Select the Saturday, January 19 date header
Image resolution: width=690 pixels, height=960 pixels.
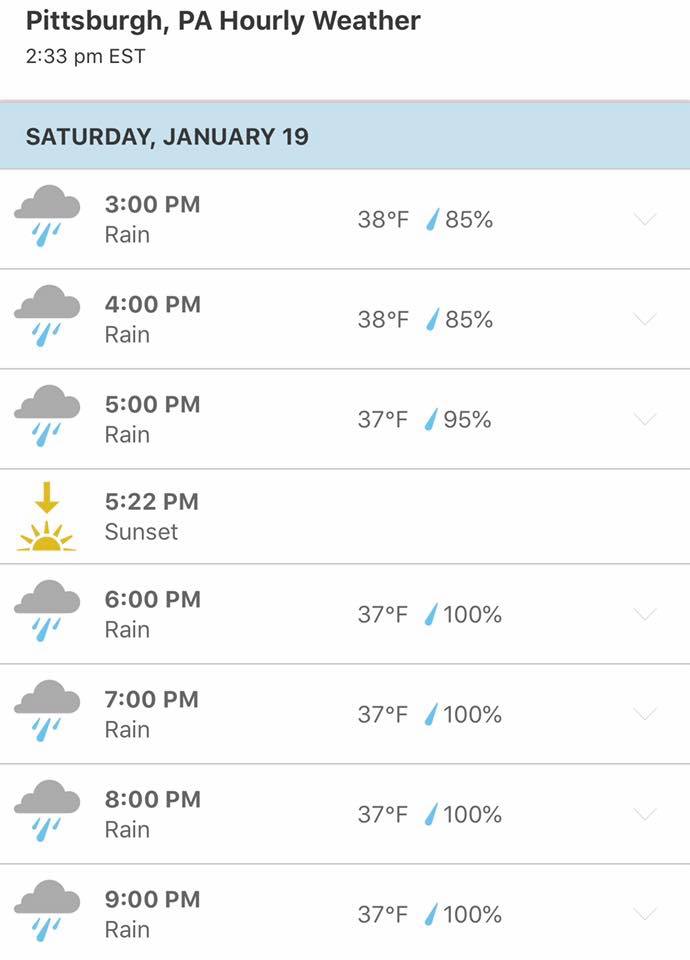click(x=167, y=137)
